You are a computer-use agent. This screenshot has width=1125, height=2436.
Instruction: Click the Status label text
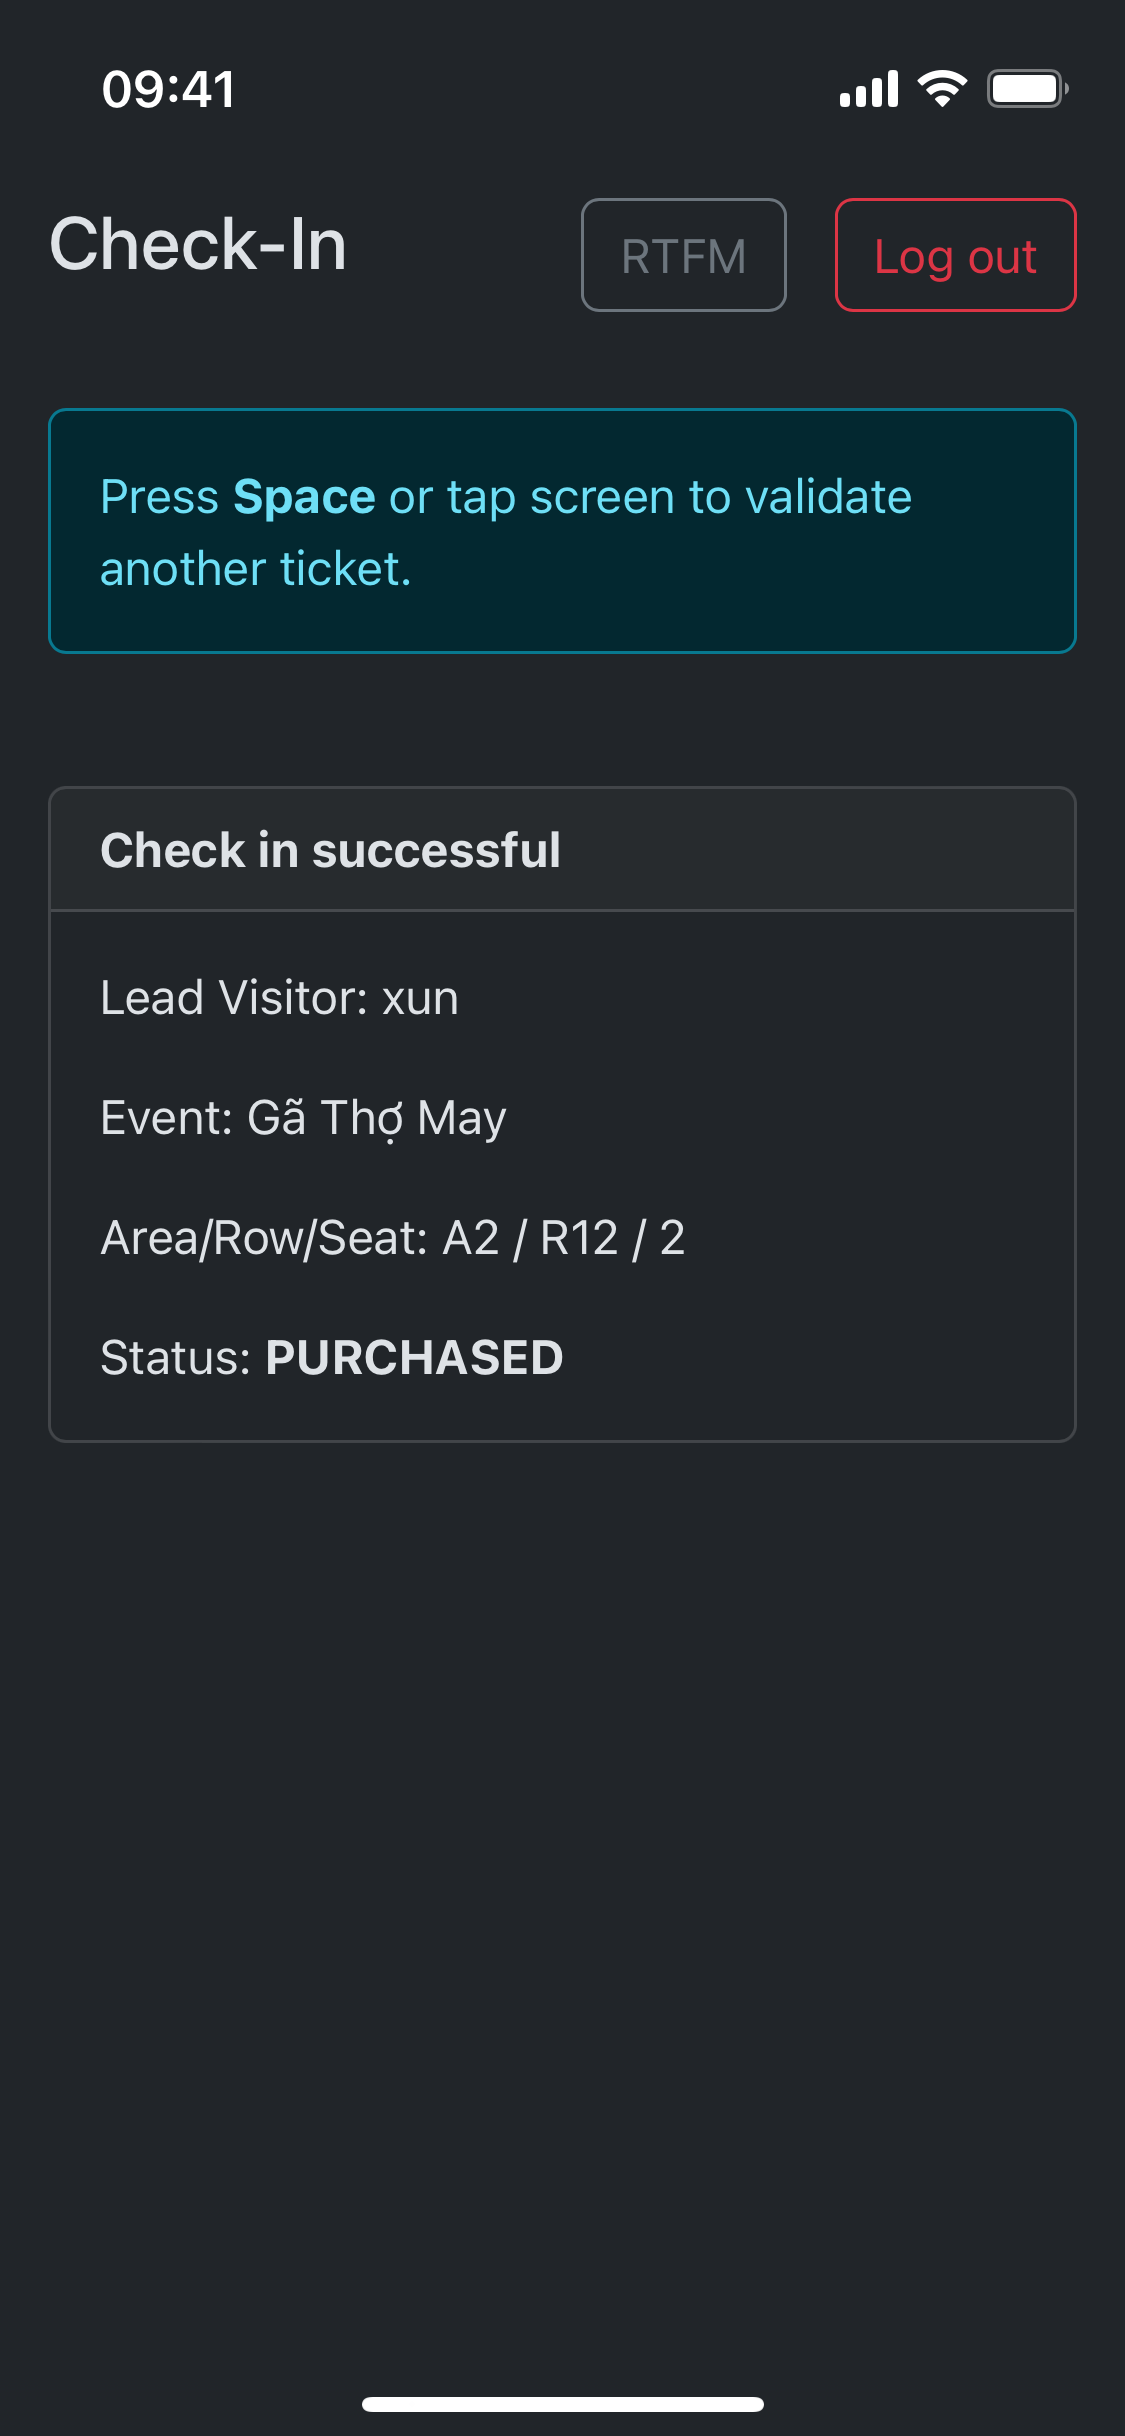pos(175,1358)
